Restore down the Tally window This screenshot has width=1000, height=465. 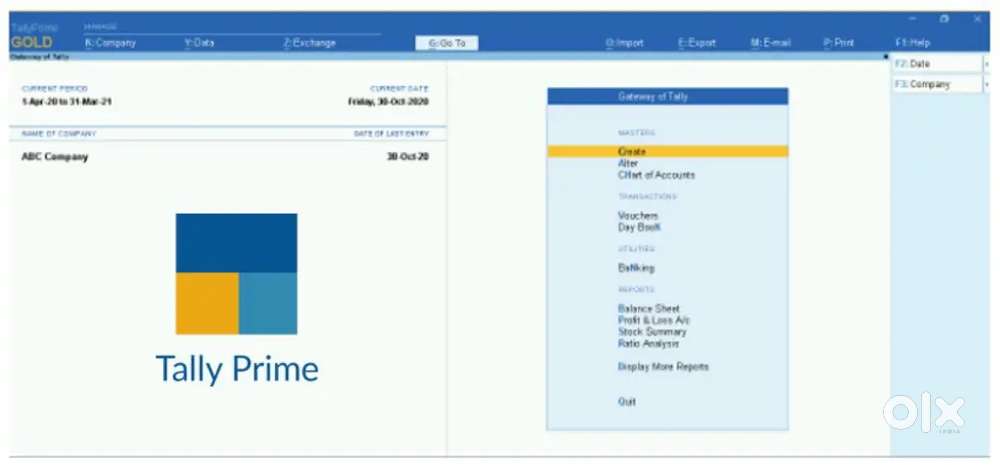coord(944,19)
